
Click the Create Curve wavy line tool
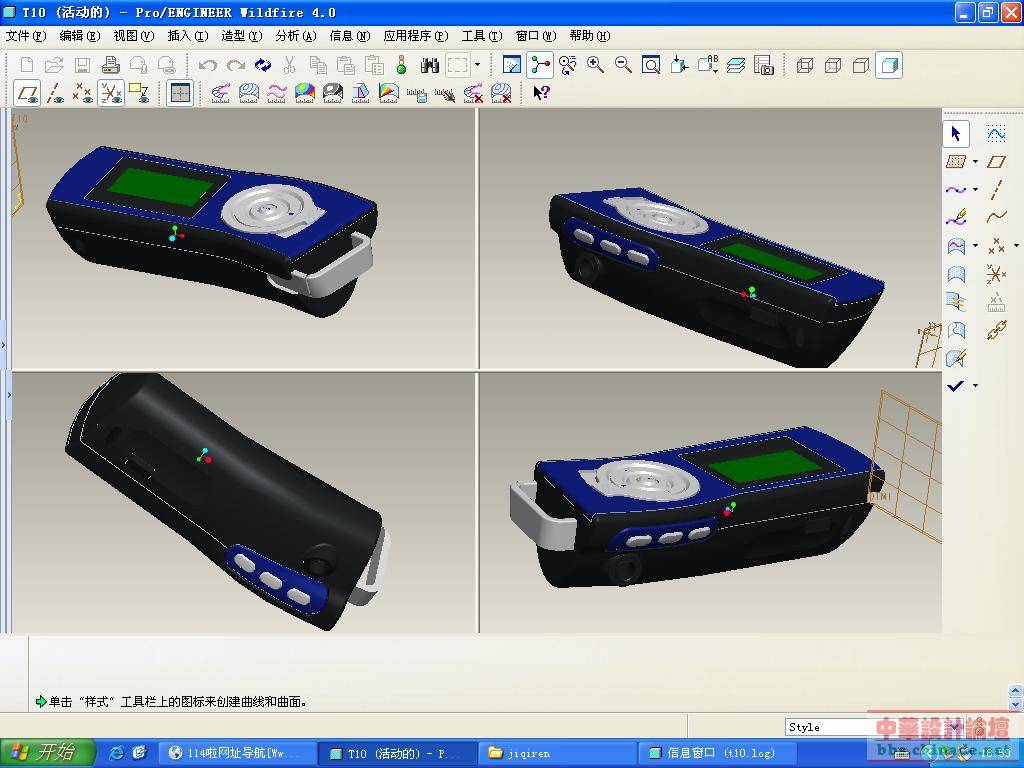click(955, 189)
